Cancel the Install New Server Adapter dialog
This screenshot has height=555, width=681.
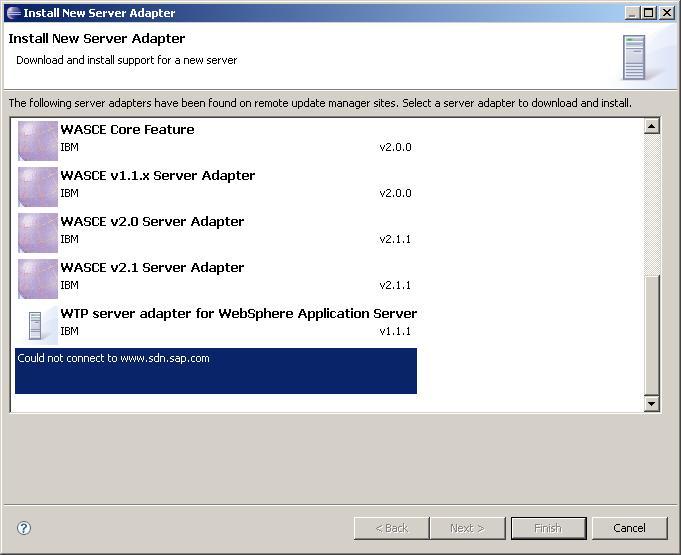pos(629,528)
